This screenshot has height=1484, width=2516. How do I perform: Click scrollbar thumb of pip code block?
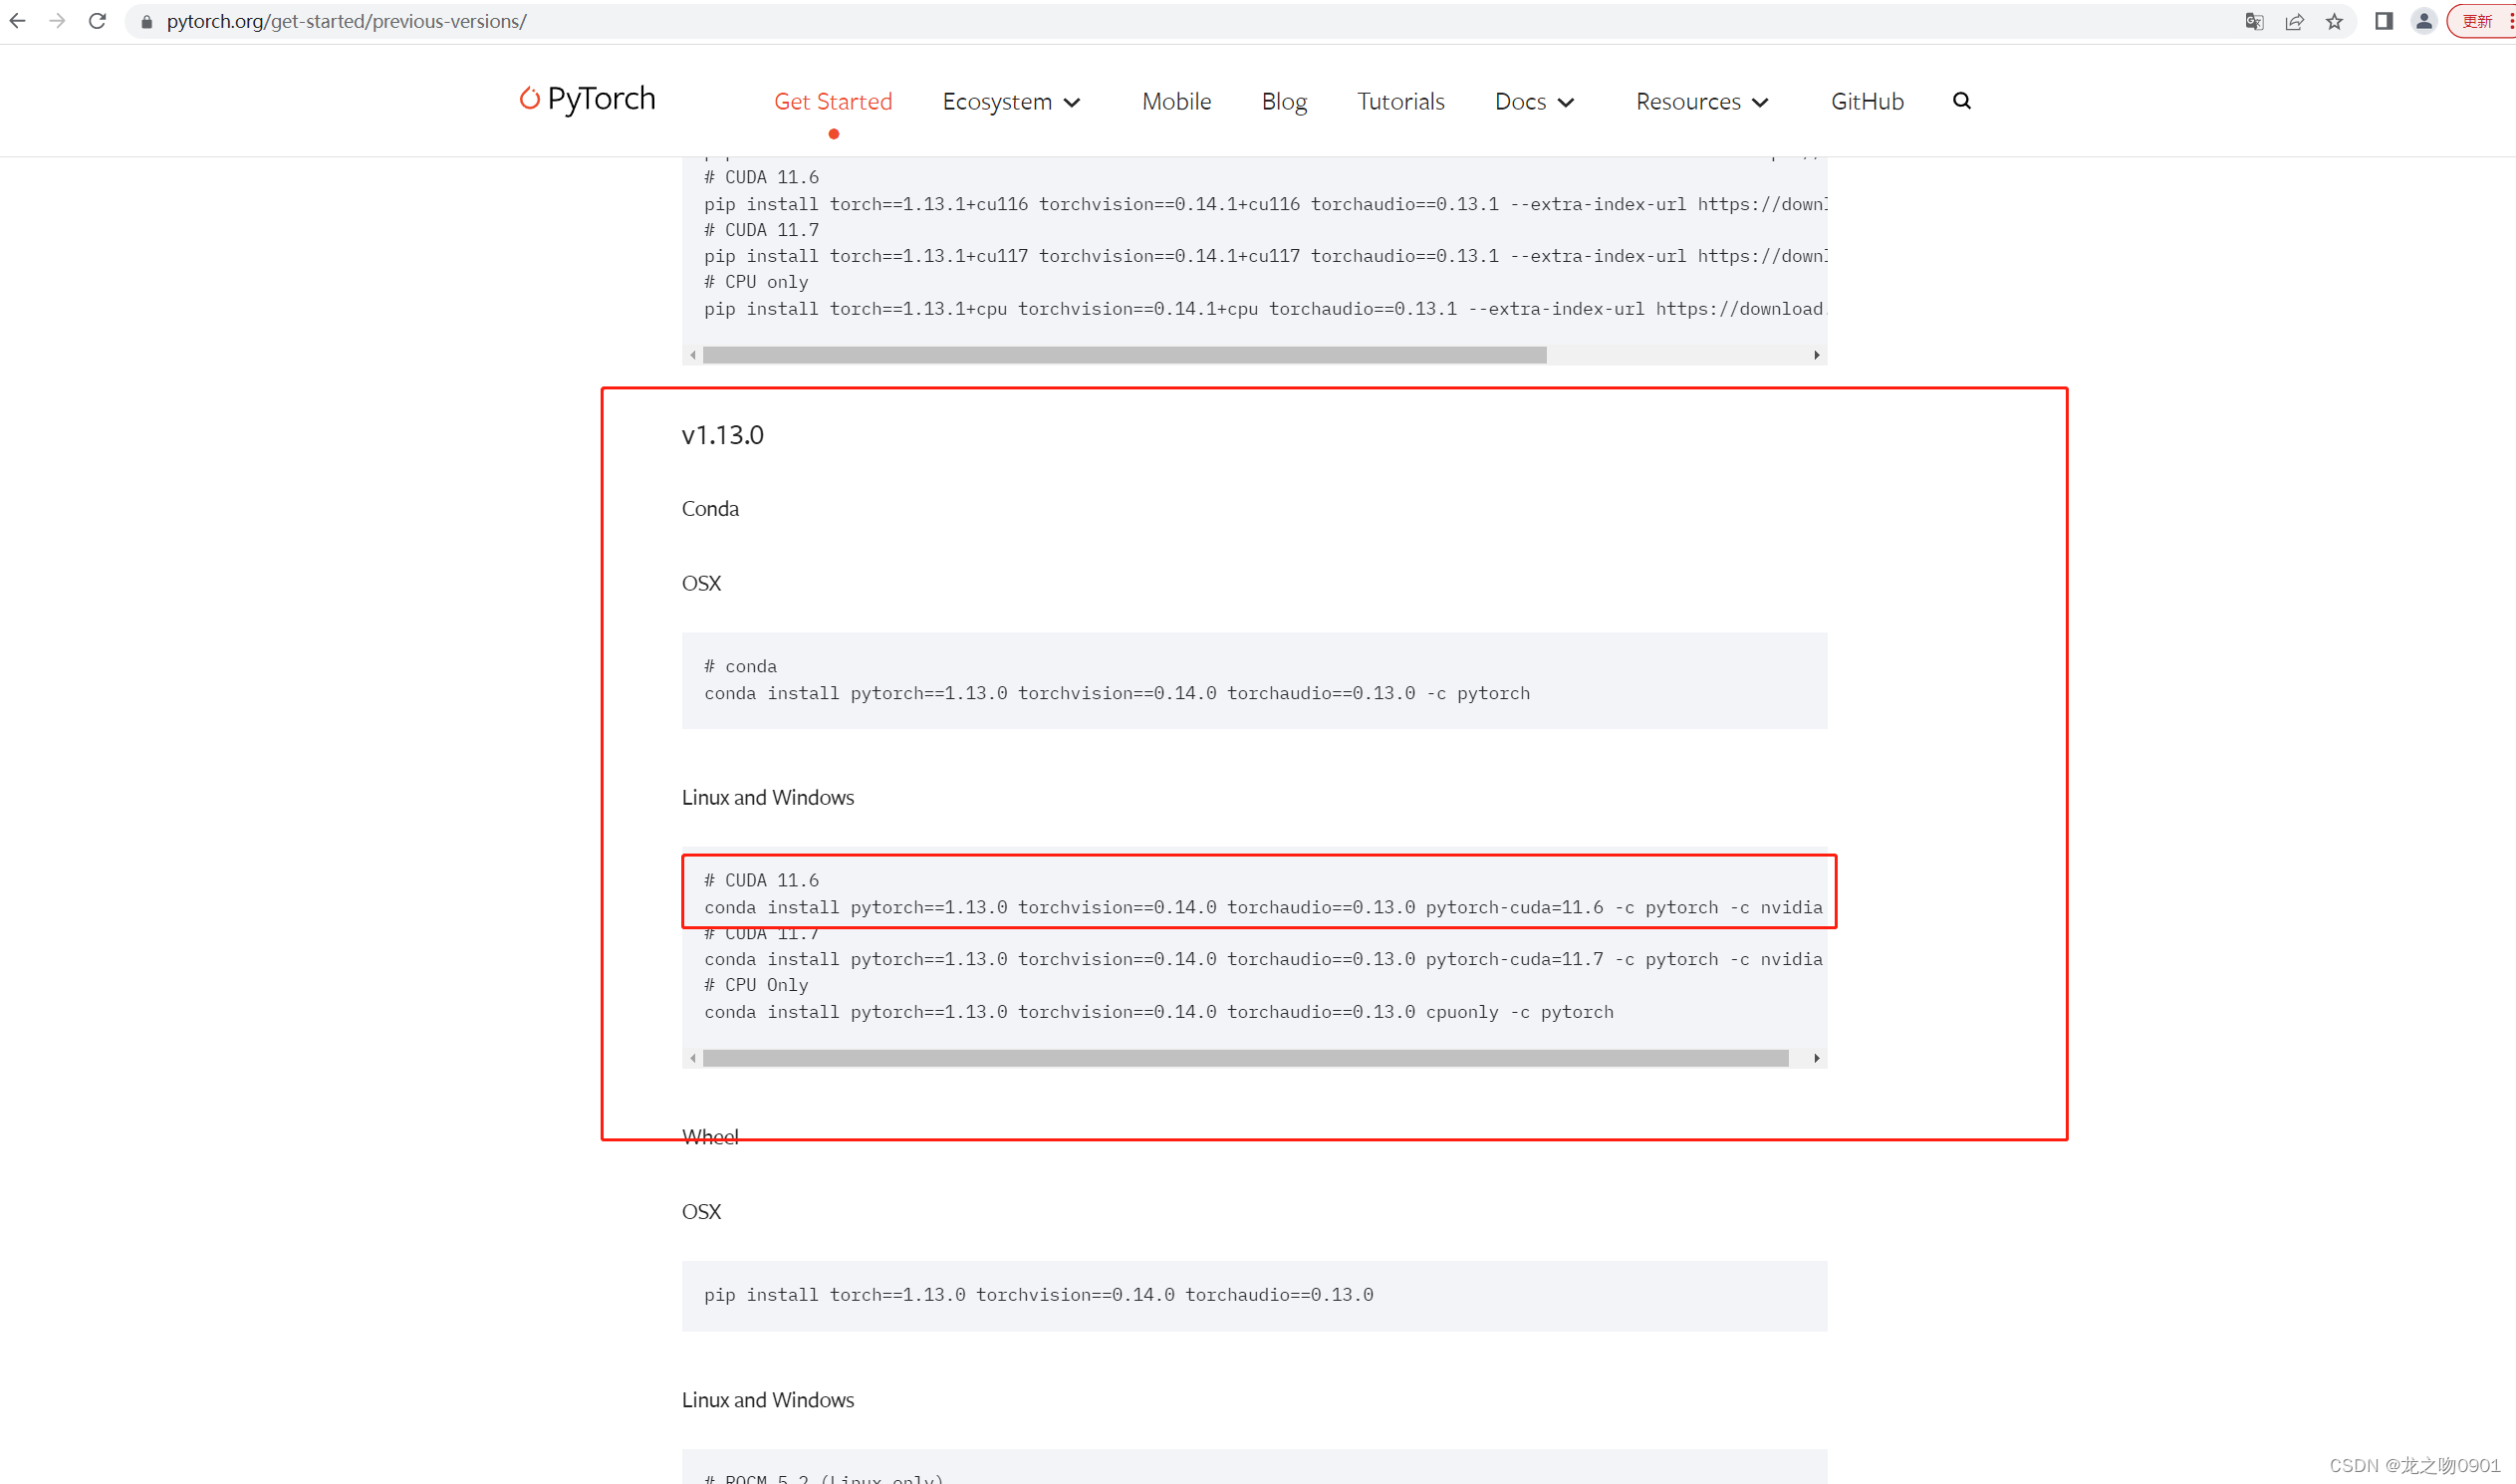pyautogui.click(x=1124, y=355)
